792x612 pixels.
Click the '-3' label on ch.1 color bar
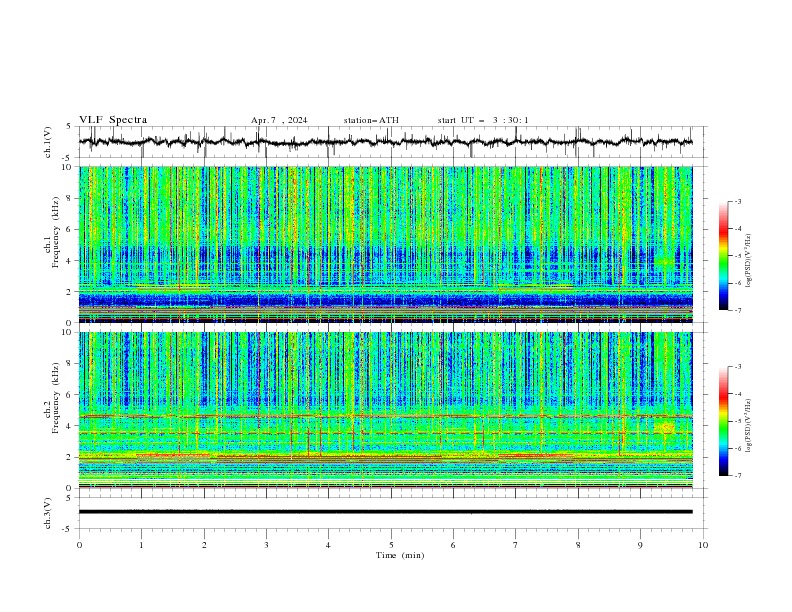coord(737,201)
